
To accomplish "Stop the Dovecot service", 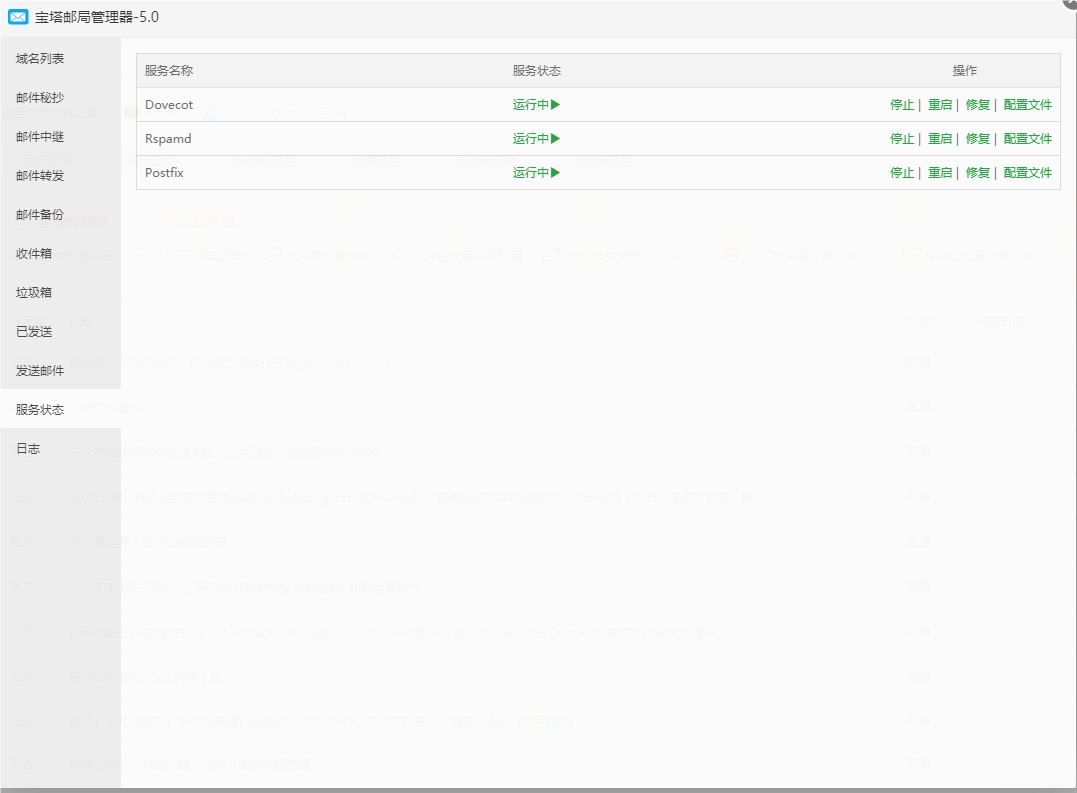I will point(902,104).
